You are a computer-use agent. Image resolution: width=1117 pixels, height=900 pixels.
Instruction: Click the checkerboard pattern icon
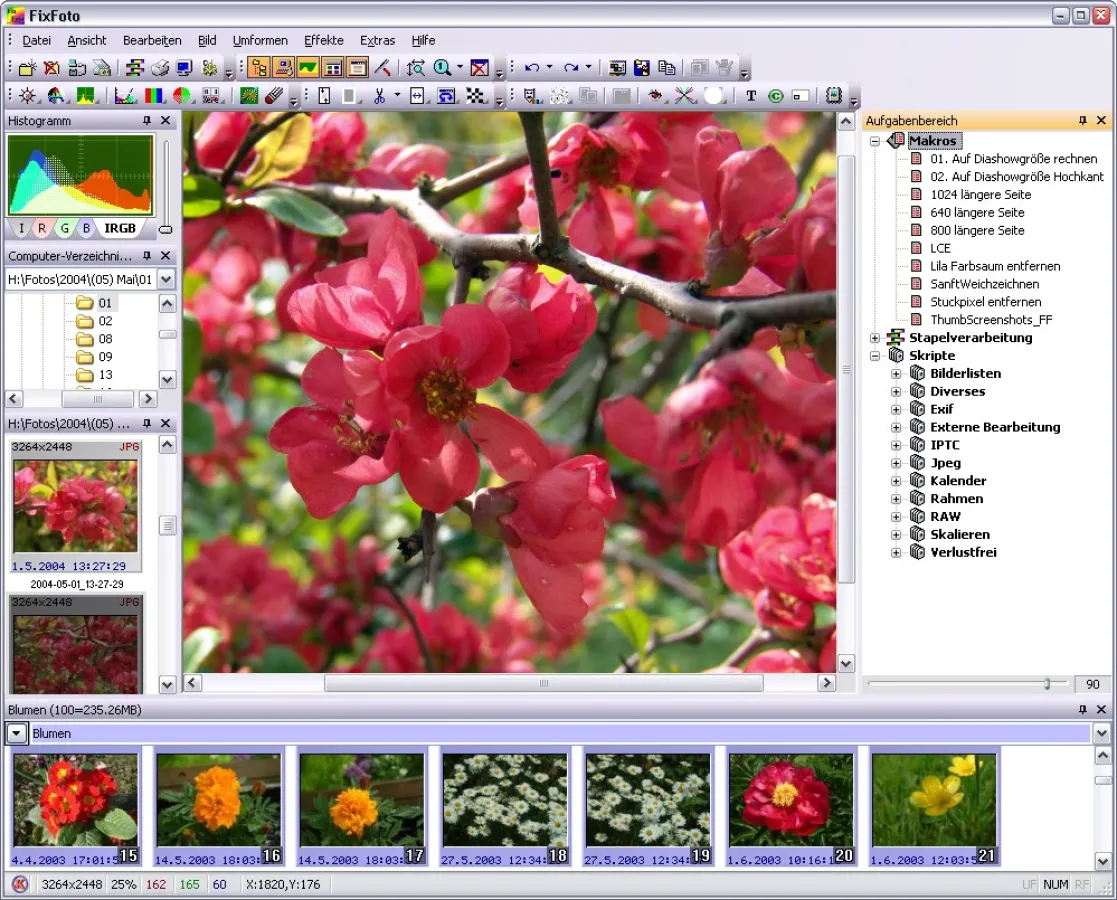pos(475,95)
